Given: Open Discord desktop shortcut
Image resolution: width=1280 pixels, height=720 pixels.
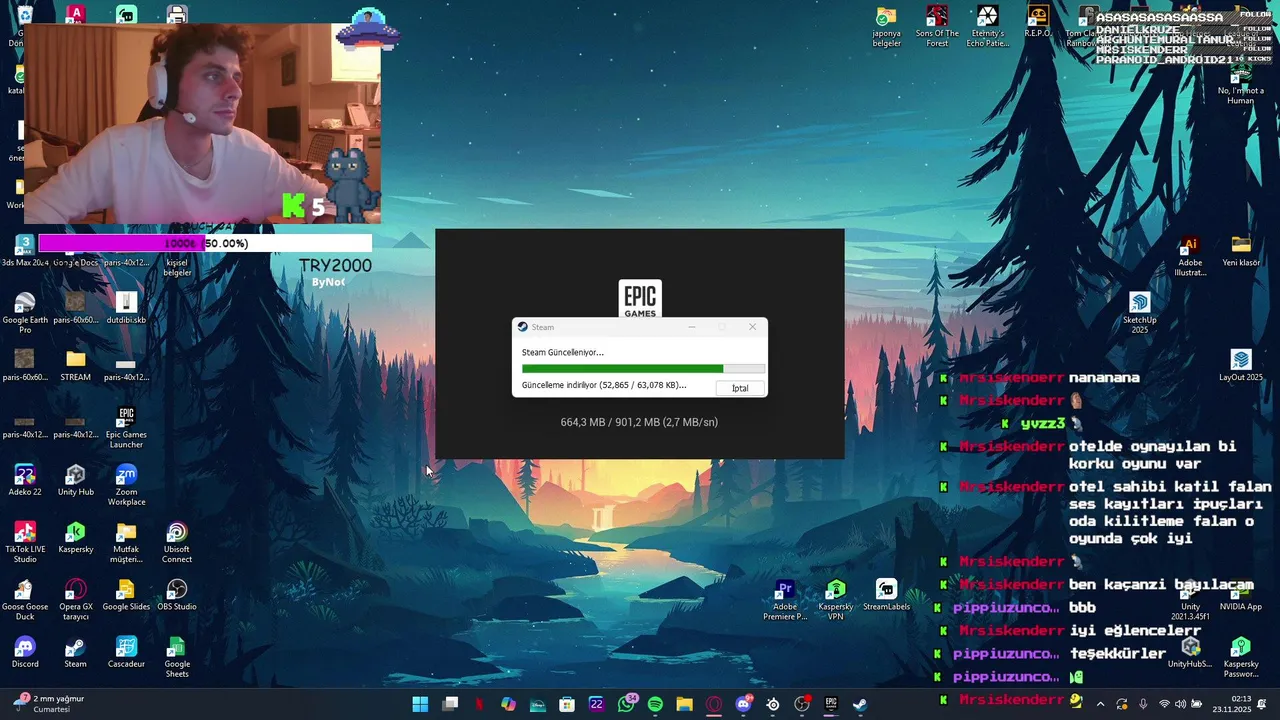Looking at the screenshot, I should click(x=25, y=652).
